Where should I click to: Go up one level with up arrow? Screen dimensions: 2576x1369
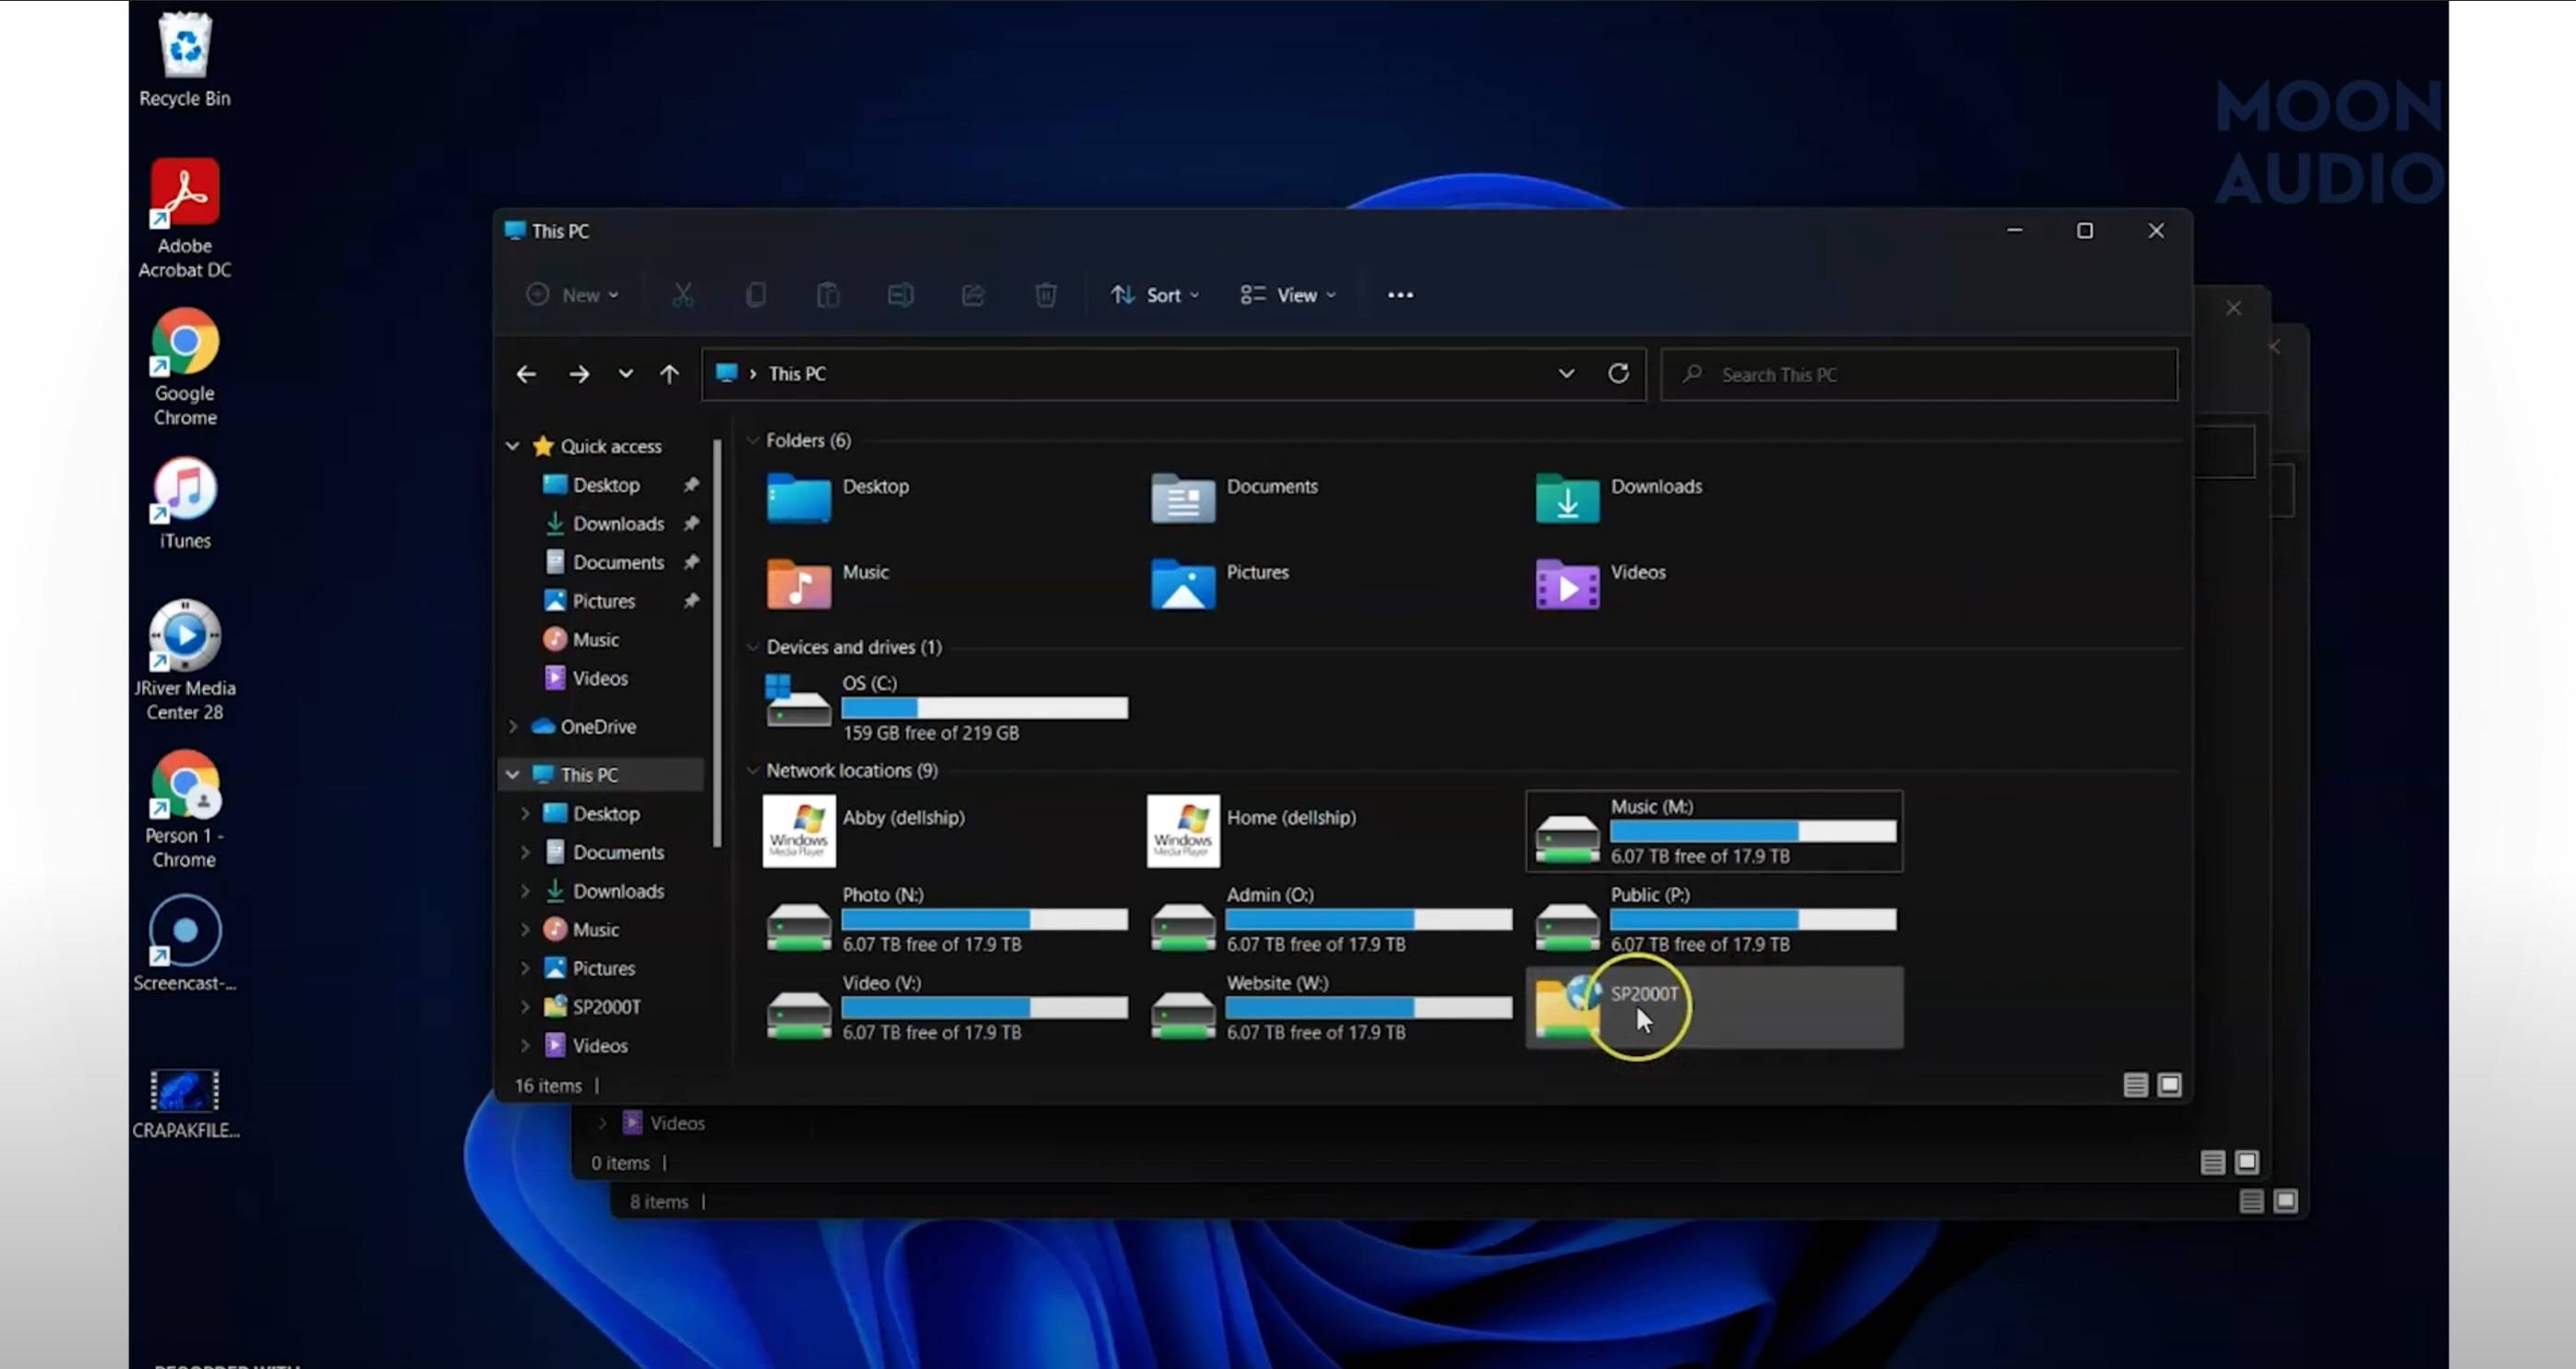pyautogui.click(x=669, y=374)
